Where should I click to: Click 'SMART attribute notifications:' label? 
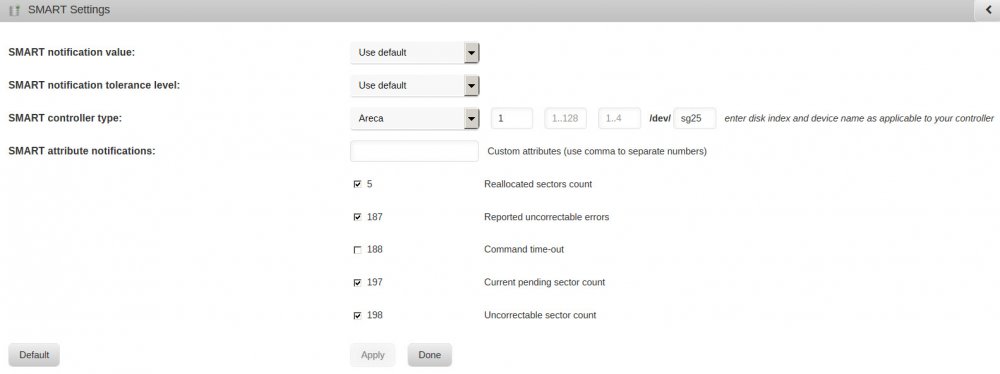coord(82,151)
